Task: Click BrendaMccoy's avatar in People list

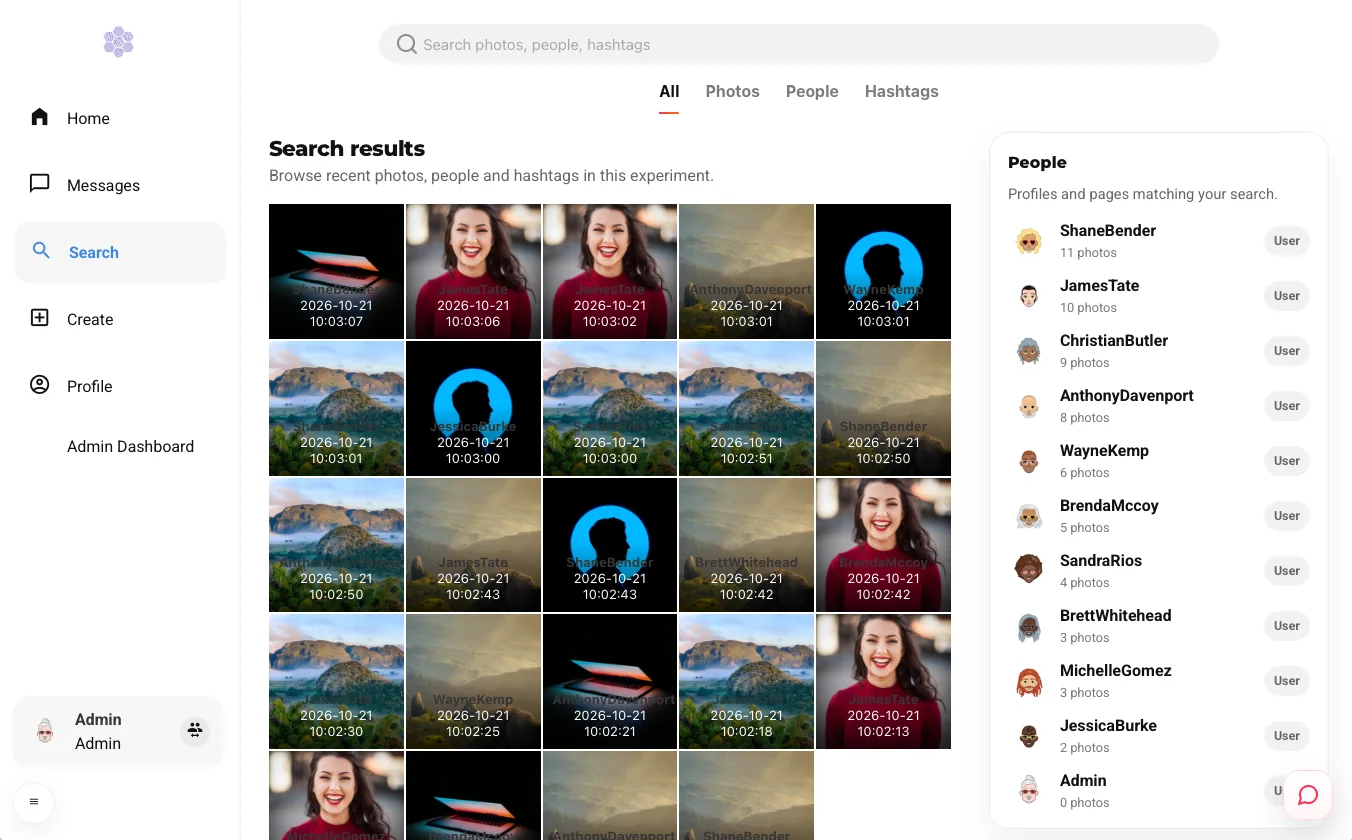Action: 1029,516
